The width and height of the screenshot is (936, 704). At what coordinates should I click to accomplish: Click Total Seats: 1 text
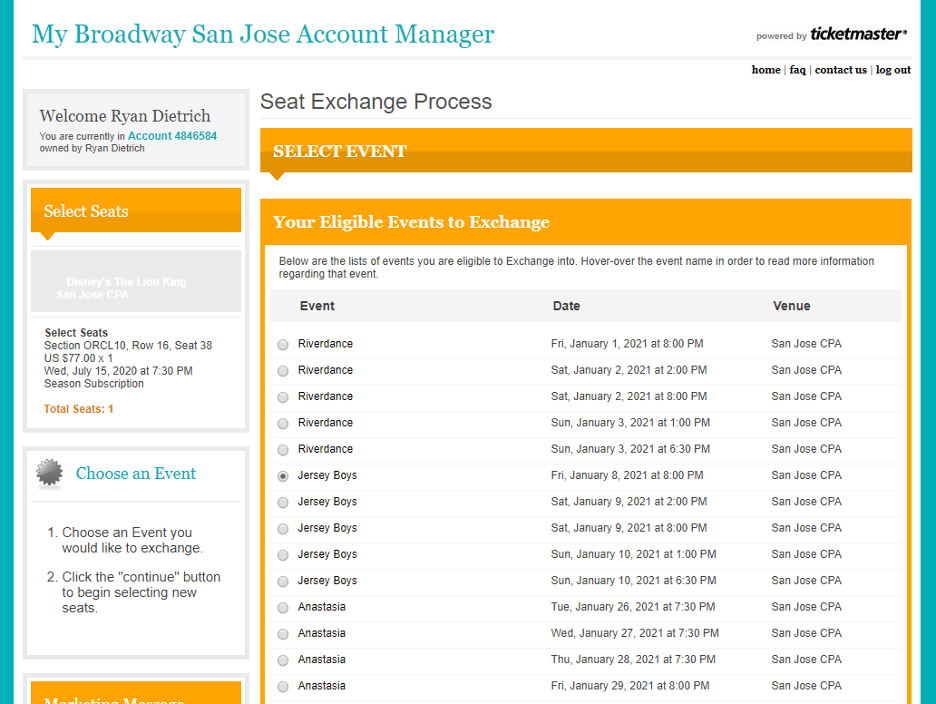coord(78,409)
